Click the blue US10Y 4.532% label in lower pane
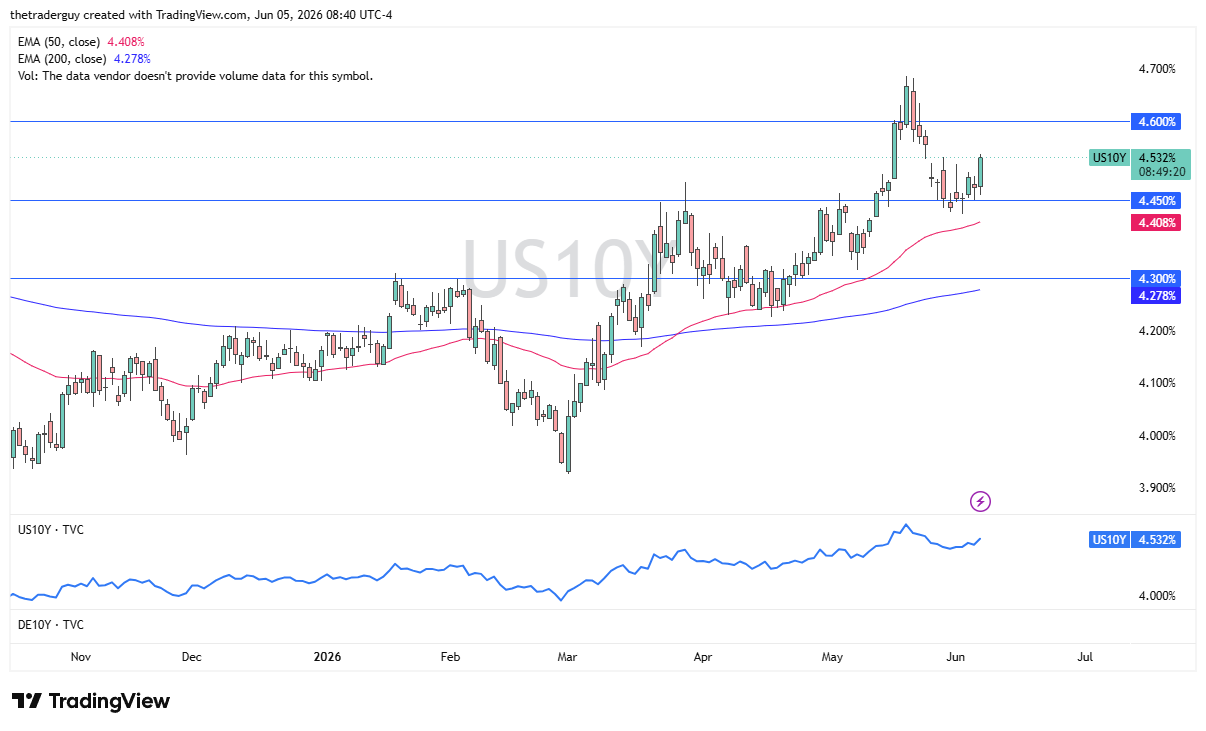1206x731 pixels. tap(1135, 539)
